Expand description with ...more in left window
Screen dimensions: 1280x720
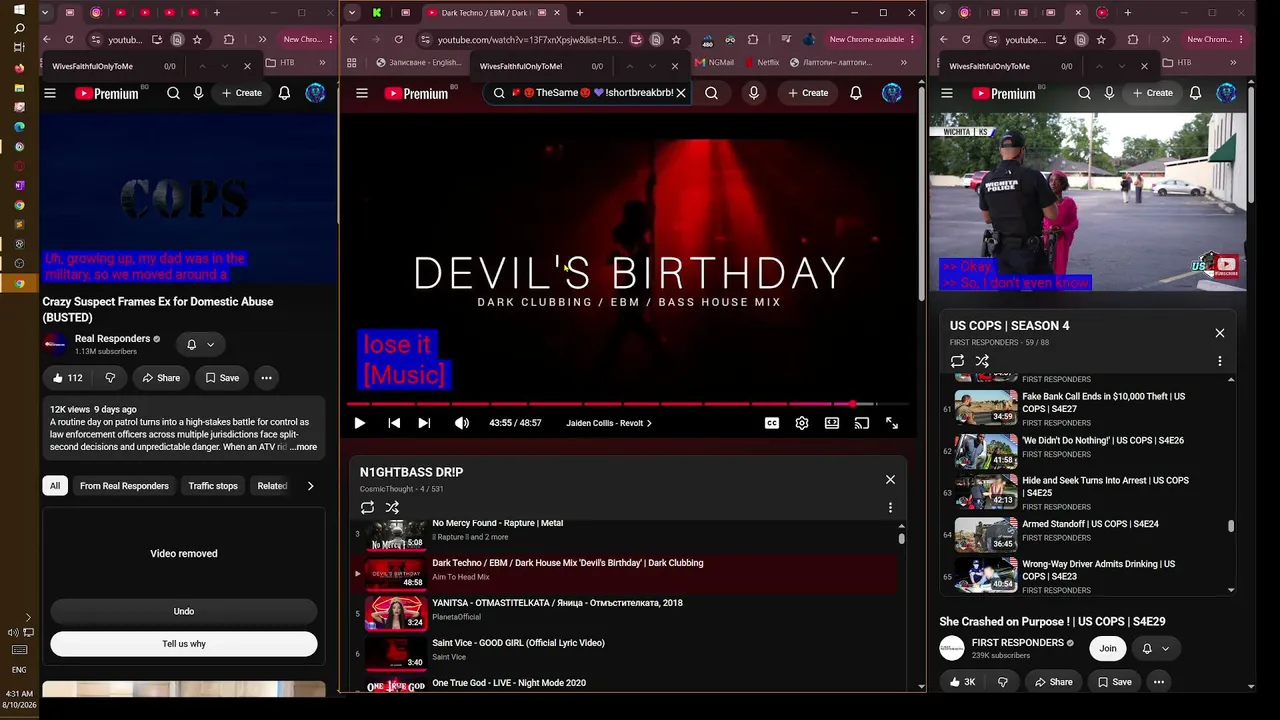pyautogui.click(x=303, y=447)
